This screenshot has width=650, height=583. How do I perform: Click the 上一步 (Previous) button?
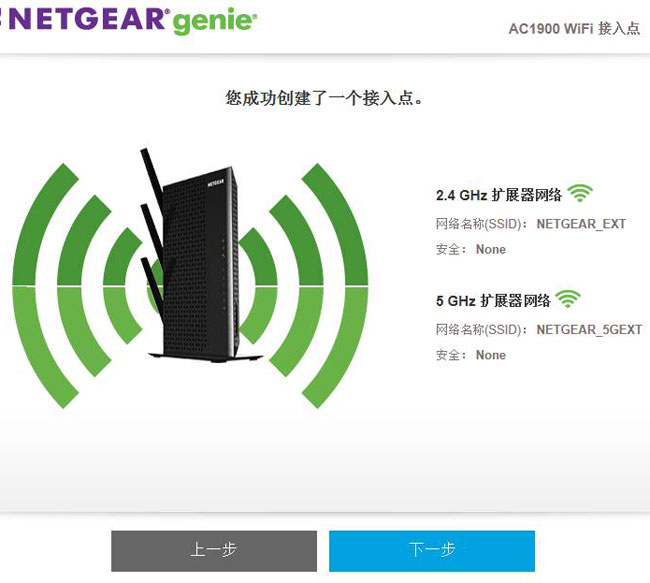coord(214,551)
